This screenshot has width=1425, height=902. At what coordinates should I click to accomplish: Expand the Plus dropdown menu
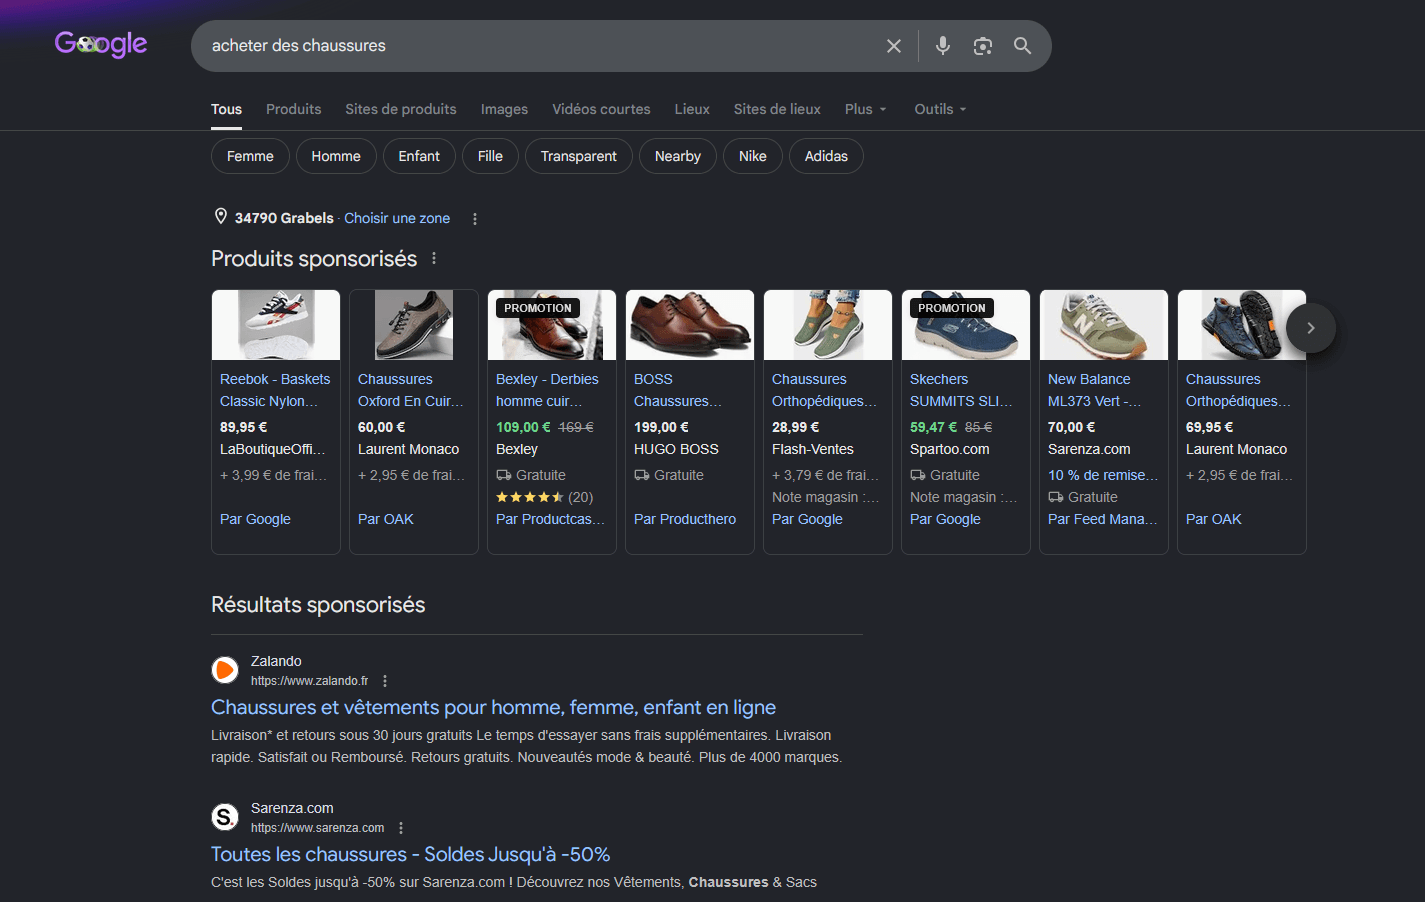point(866,109)
